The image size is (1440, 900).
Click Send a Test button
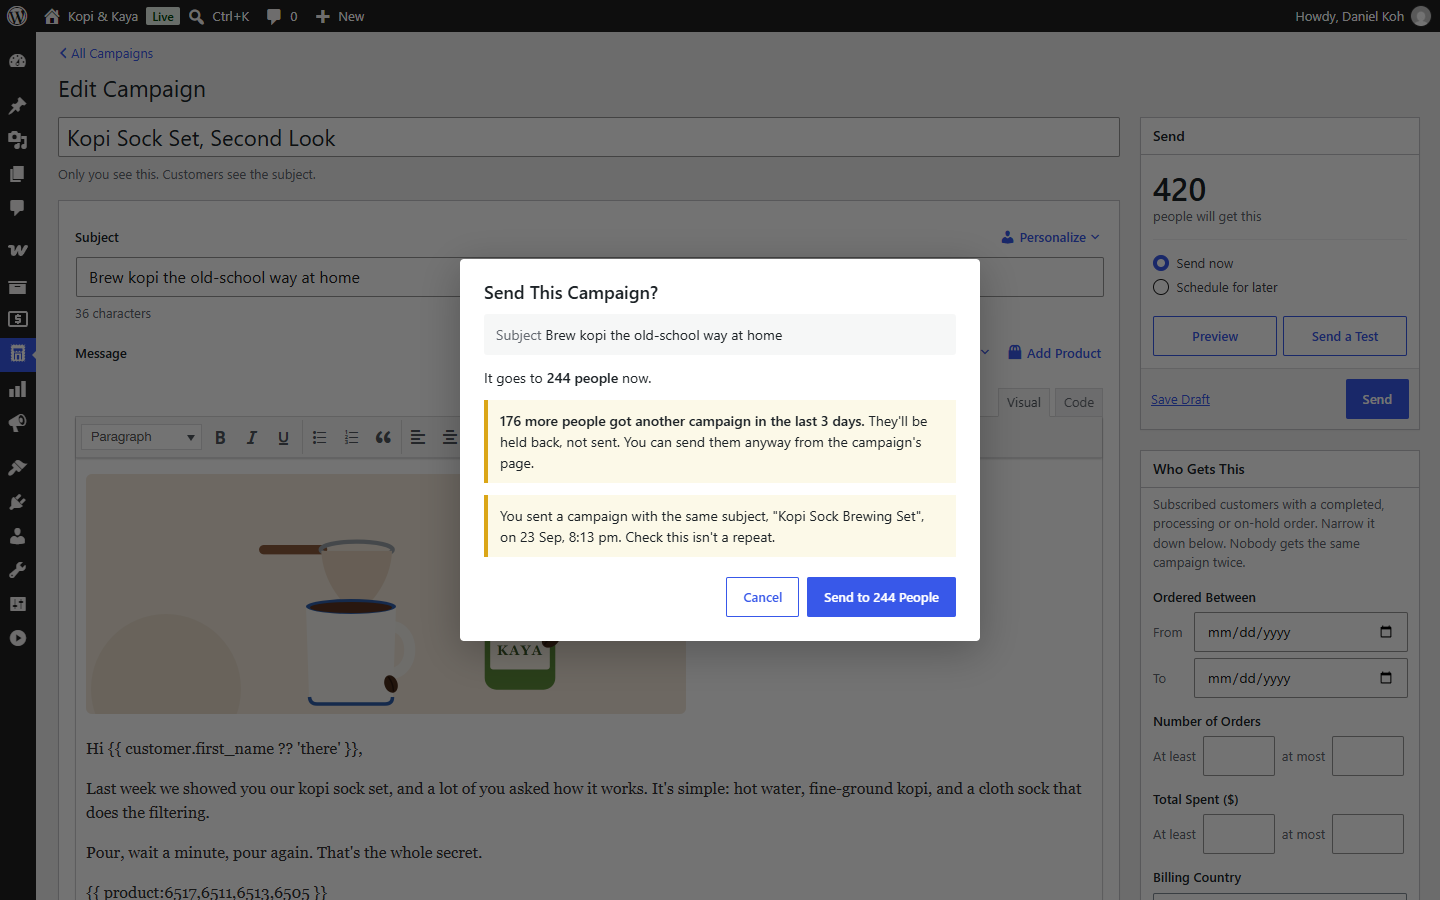pyautogui.click(x=1345, y=336)
